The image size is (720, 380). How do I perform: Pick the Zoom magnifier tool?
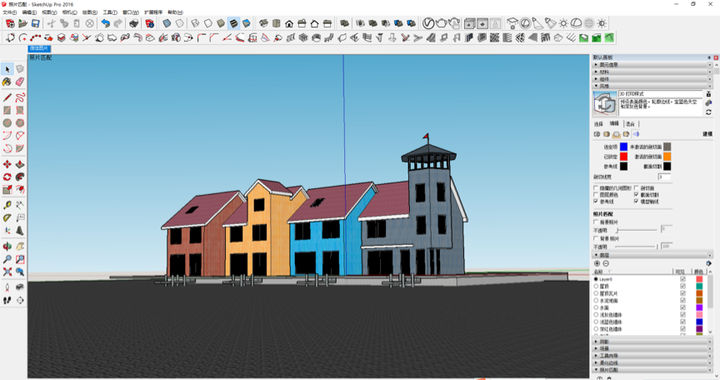pyautogui.click(x=7, y=259)
